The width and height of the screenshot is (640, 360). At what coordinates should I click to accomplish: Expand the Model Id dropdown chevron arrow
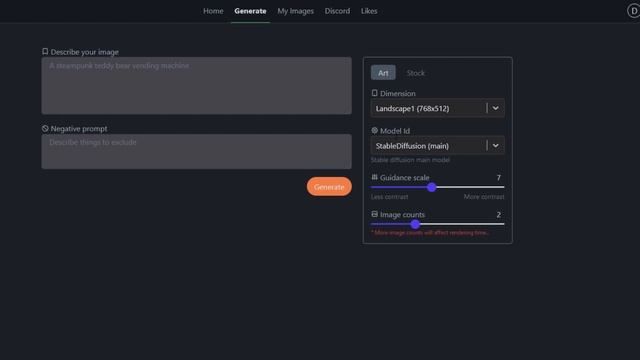[x=496, y=145]
